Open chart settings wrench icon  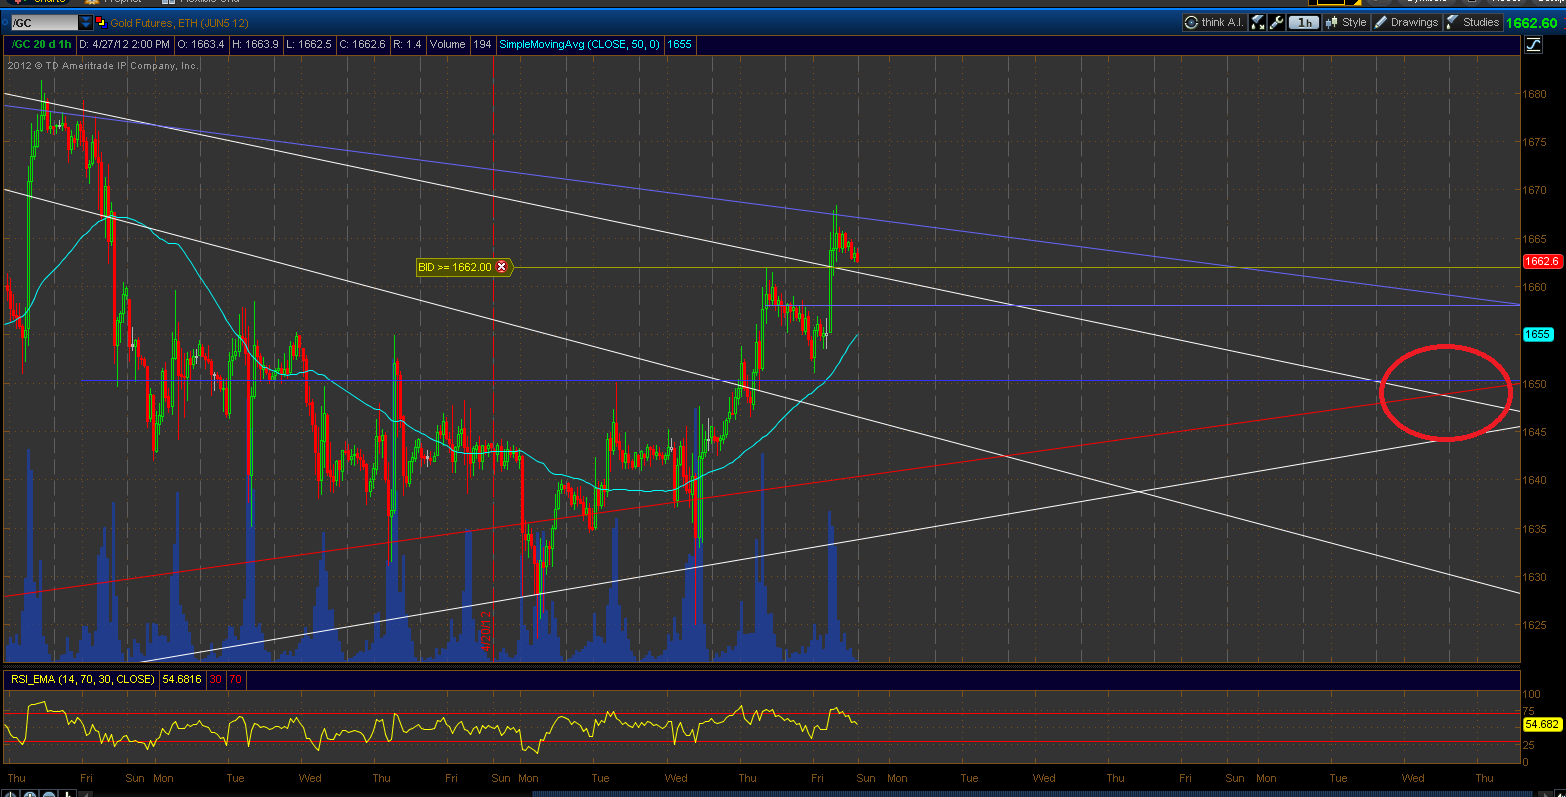tap(1277, 22)
